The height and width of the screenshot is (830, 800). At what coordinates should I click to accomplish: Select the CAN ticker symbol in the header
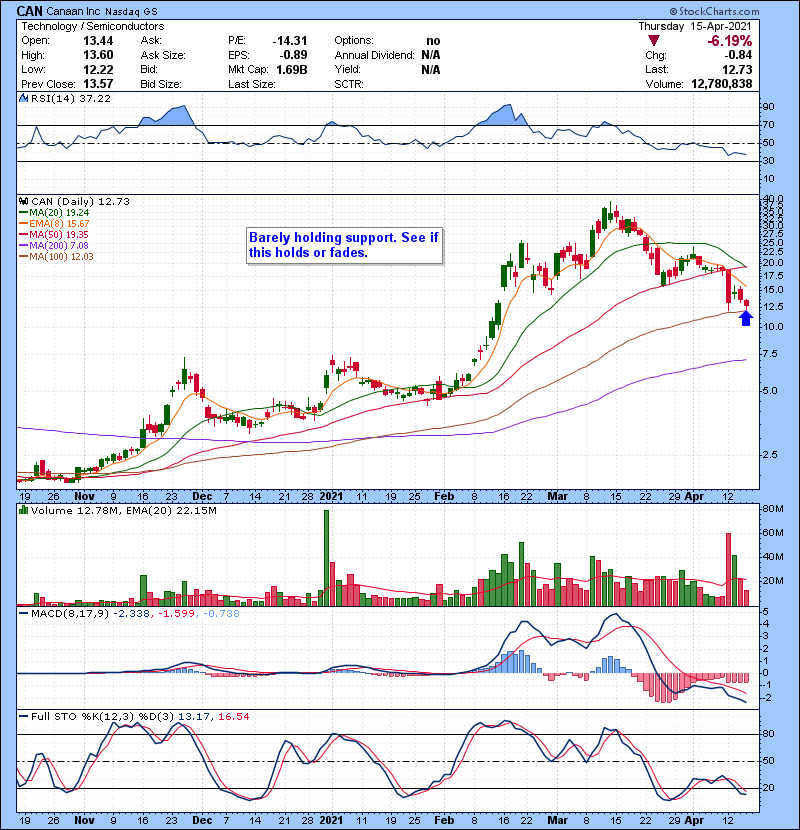tap(29, 11)
